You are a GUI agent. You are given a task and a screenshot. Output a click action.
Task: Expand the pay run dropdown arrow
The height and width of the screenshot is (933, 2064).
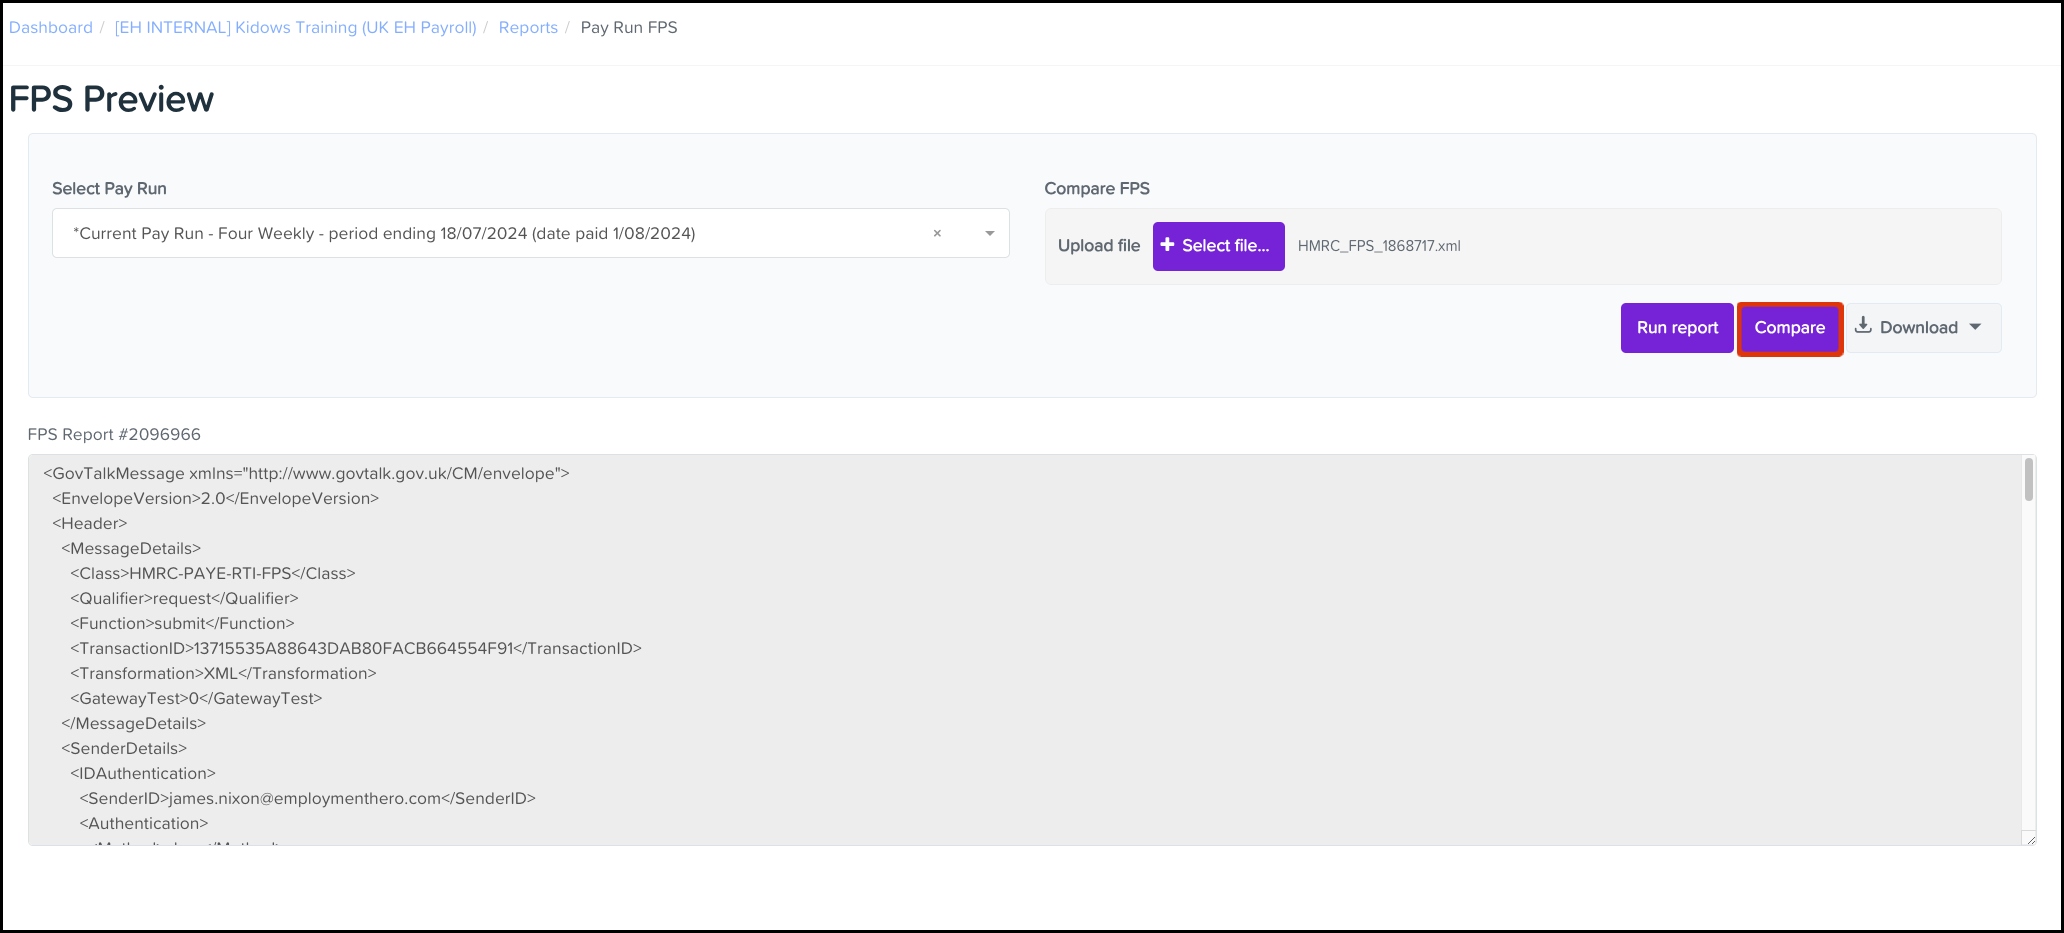click(989, 234)
